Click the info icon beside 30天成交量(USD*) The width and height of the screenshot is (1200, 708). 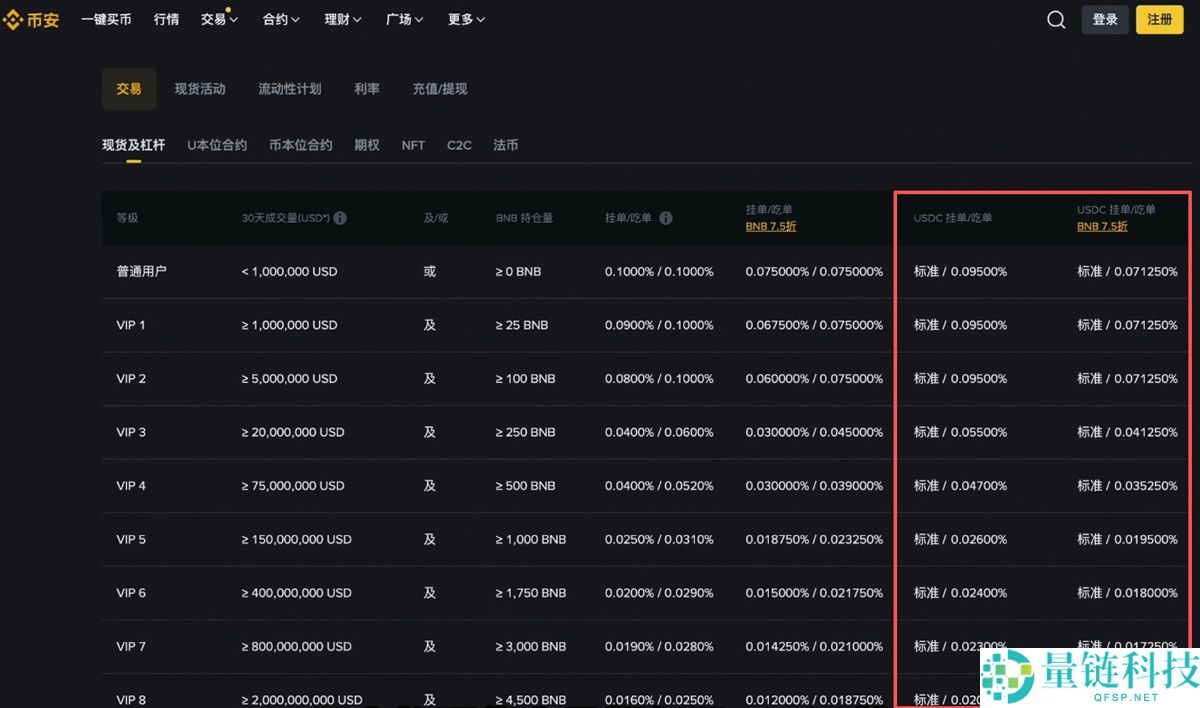(340, 217)
